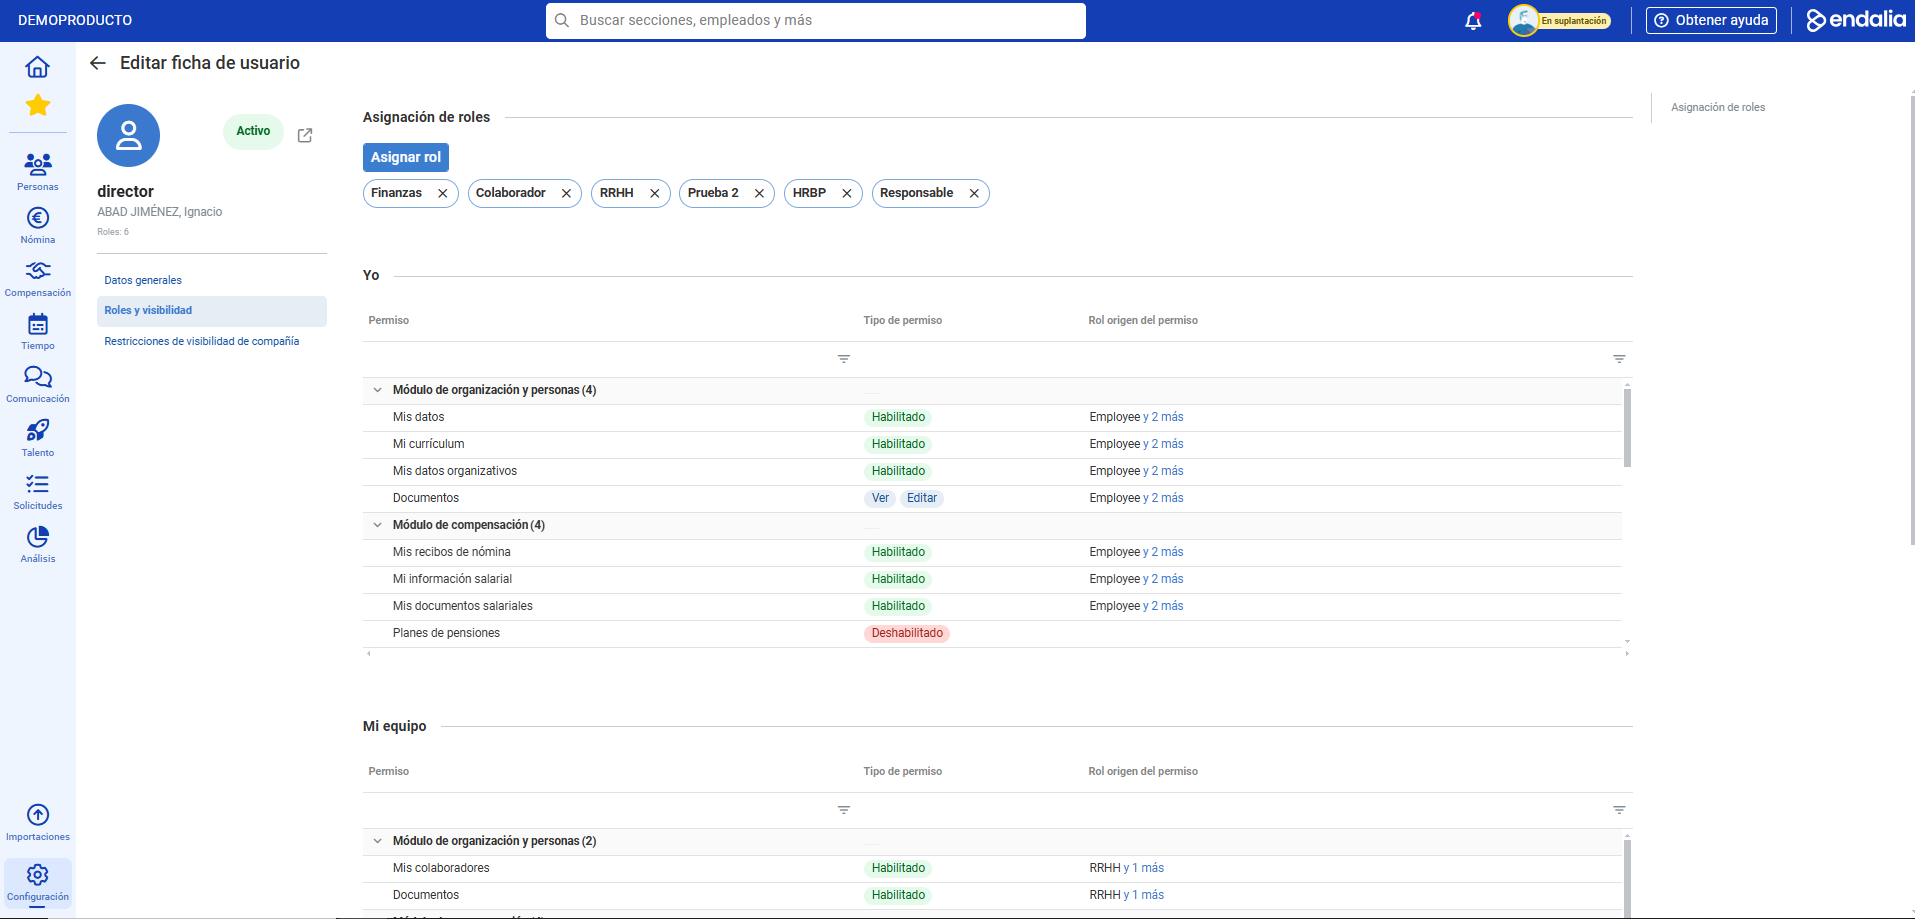Screen dimensions: 1915x919
Task: Collapse Módulo de compensación (4) group
Action: click(x=377, y=525)
